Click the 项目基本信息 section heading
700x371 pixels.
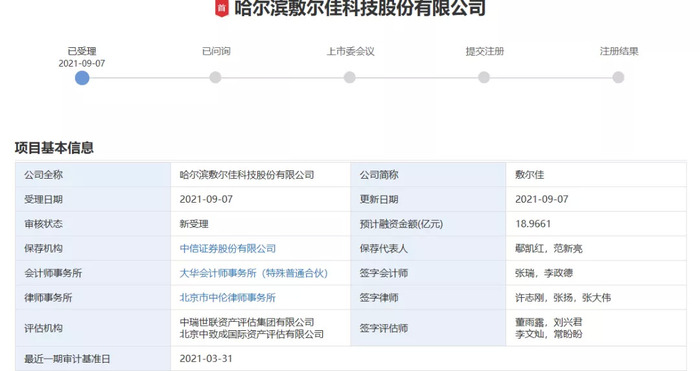(x=54, y=148)
